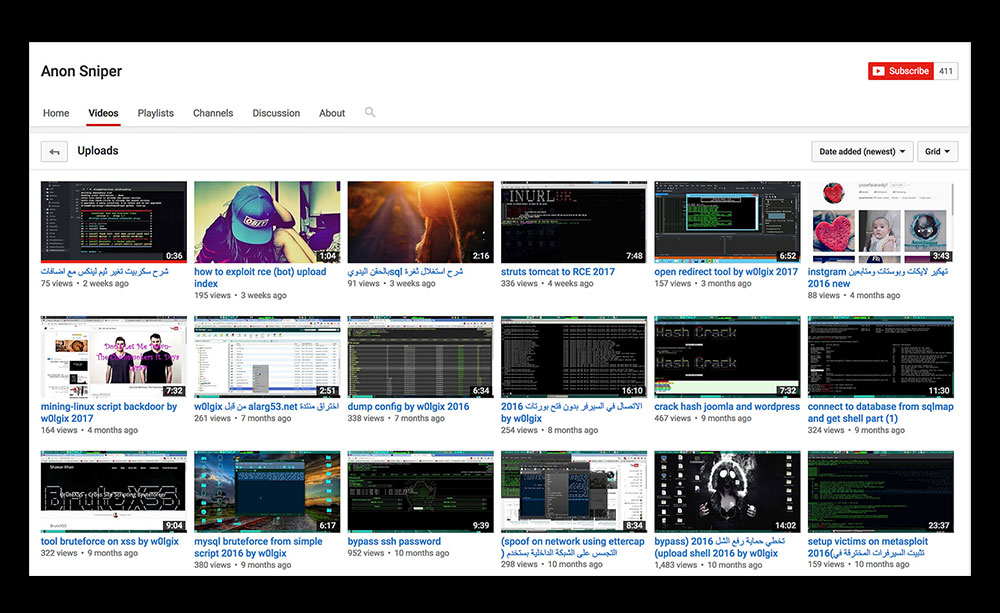Screen dimensions: 1000x613
Task: Click thumbnail of girl wearing blue cap
Action: (267, 222)
